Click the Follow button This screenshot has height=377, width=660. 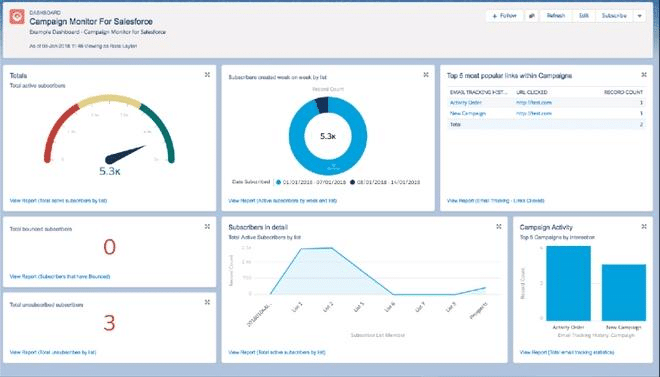505,16
